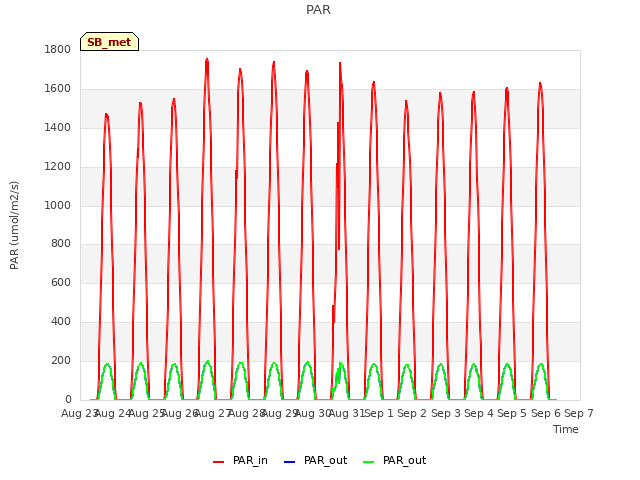Click the Sep 3 x-axis label

coord(446,413)
